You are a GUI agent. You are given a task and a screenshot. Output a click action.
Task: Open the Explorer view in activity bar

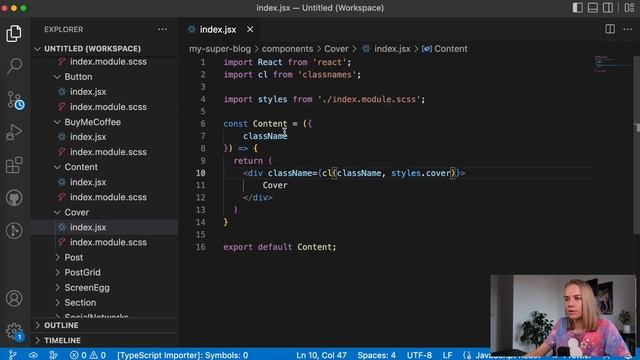(14, 33)
